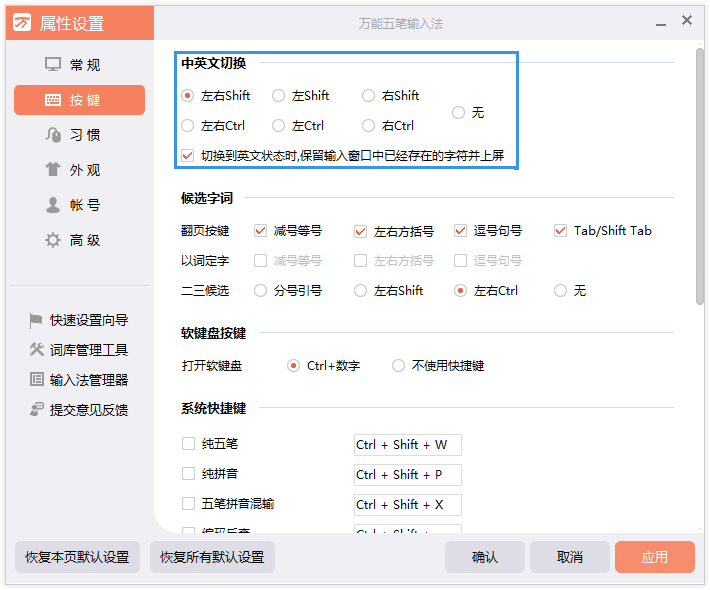The width and height of the screenshot is (710, 590).
Task: Click the dropdown arrow in title bar
Action: click(659, 22)
